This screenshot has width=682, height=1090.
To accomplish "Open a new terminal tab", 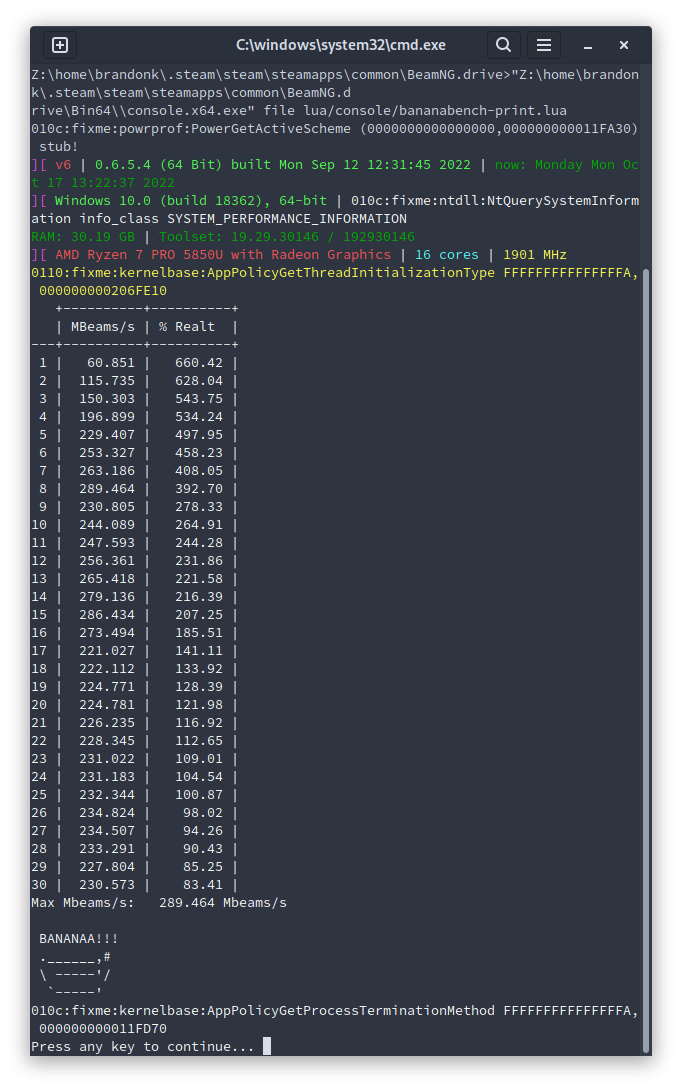I will (60, 45).
